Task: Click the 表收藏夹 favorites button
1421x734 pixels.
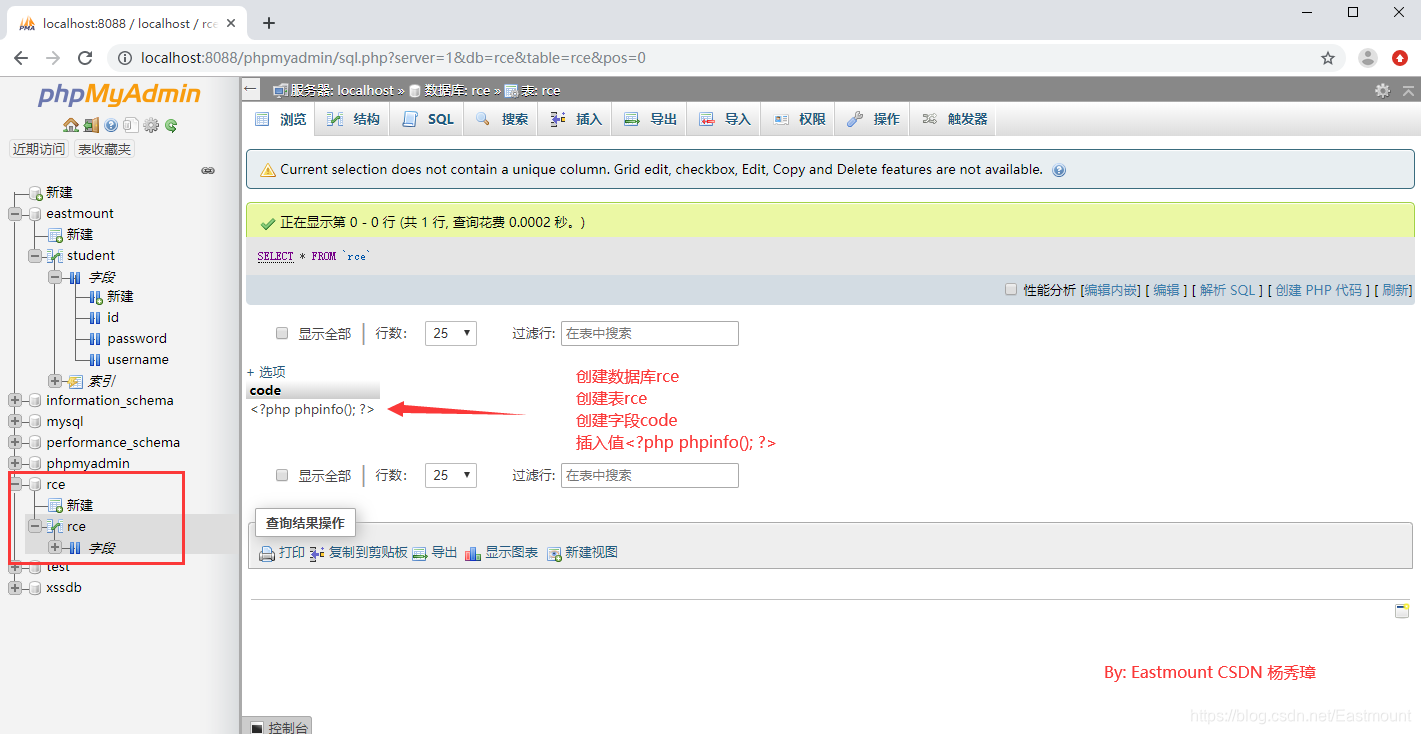Action: (104, 149)
